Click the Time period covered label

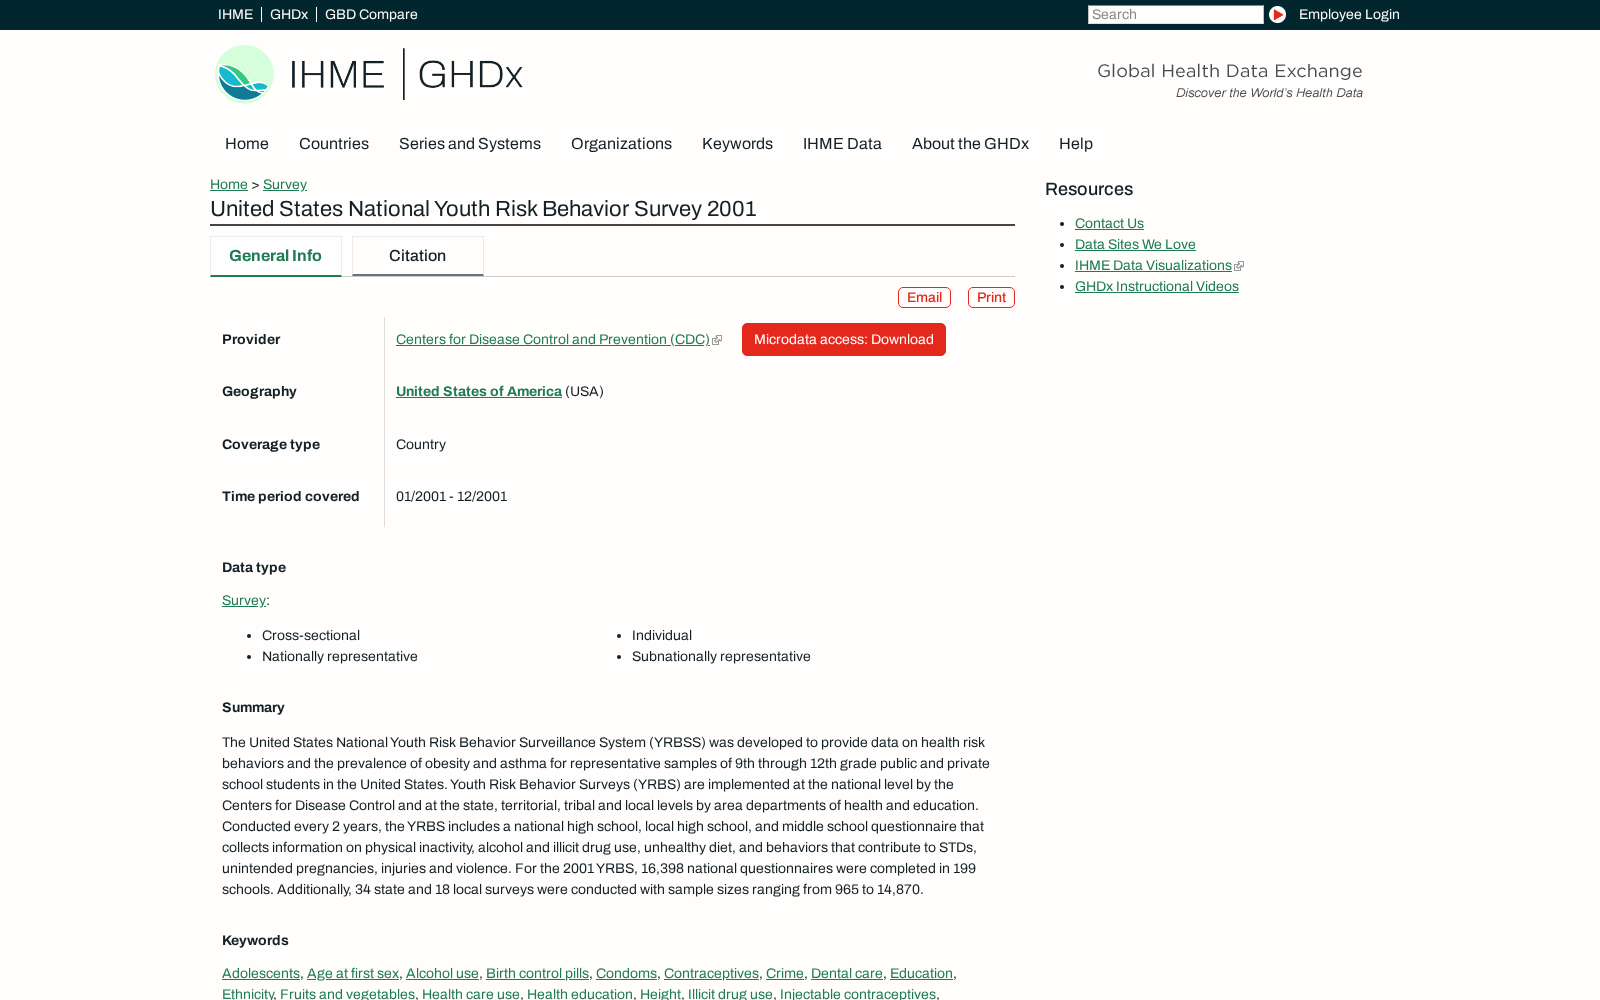pyautogui.click(x=290, y=497)
